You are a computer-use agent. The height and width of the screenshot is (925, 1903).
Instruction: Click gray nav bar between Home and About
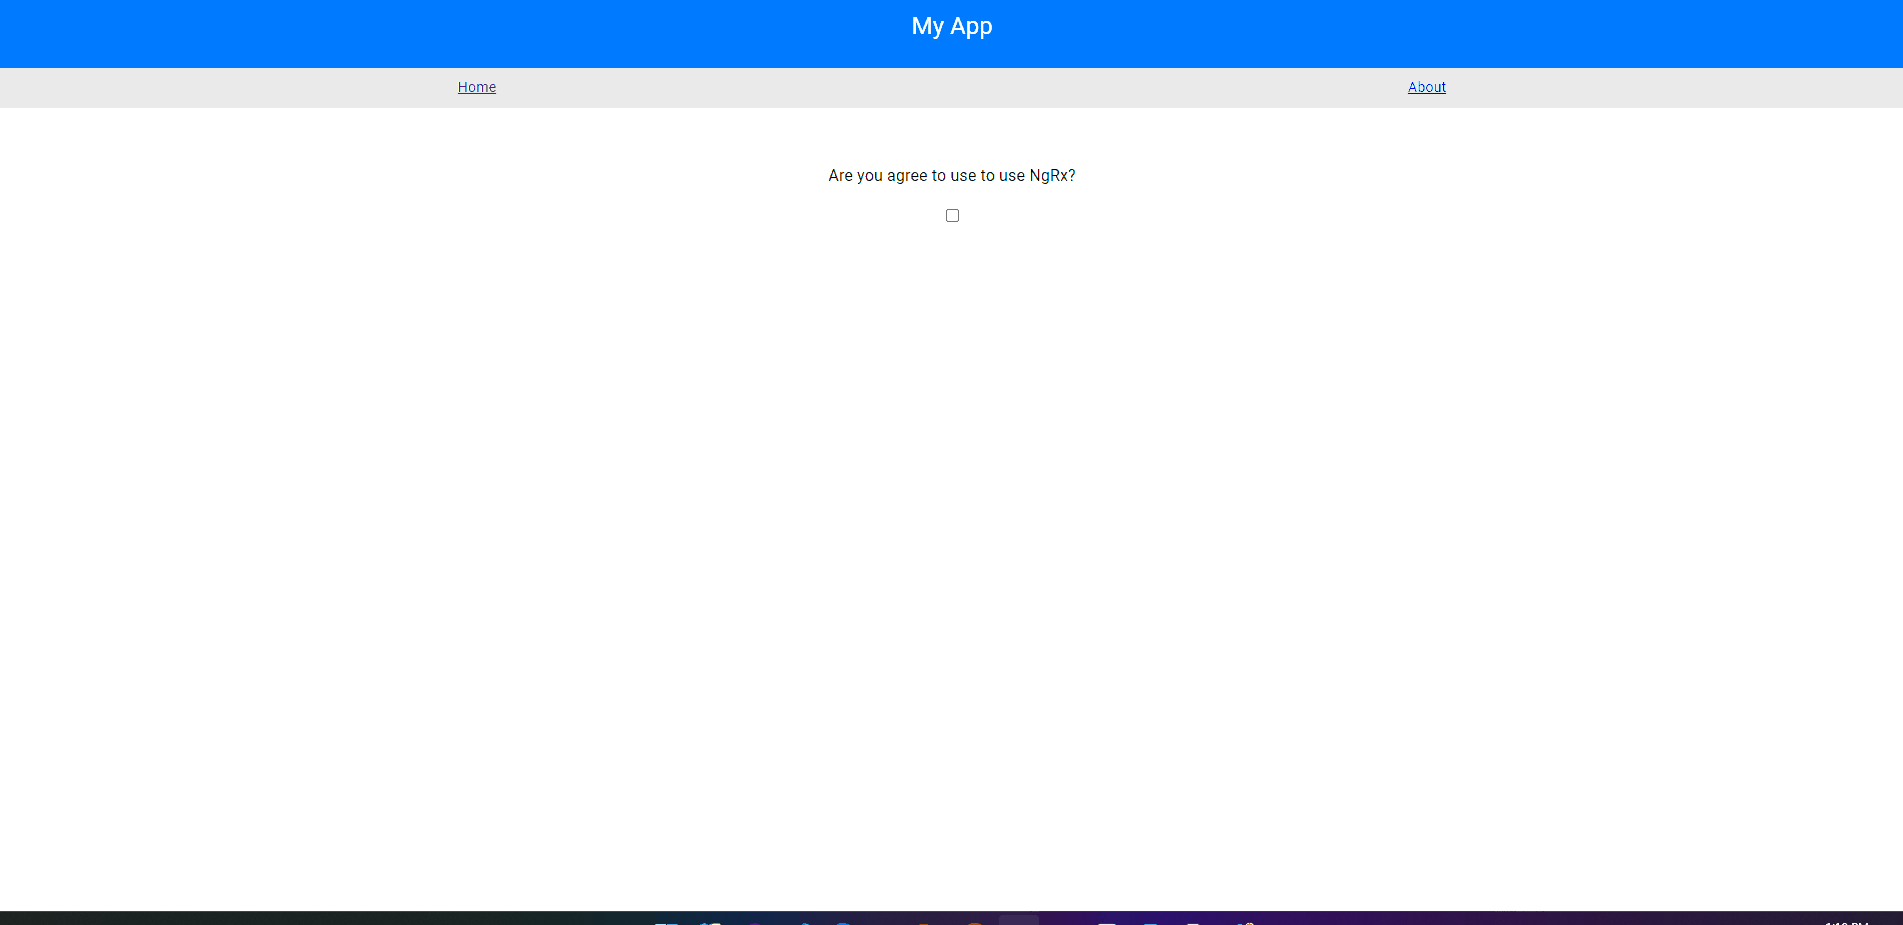click(950, 88)
